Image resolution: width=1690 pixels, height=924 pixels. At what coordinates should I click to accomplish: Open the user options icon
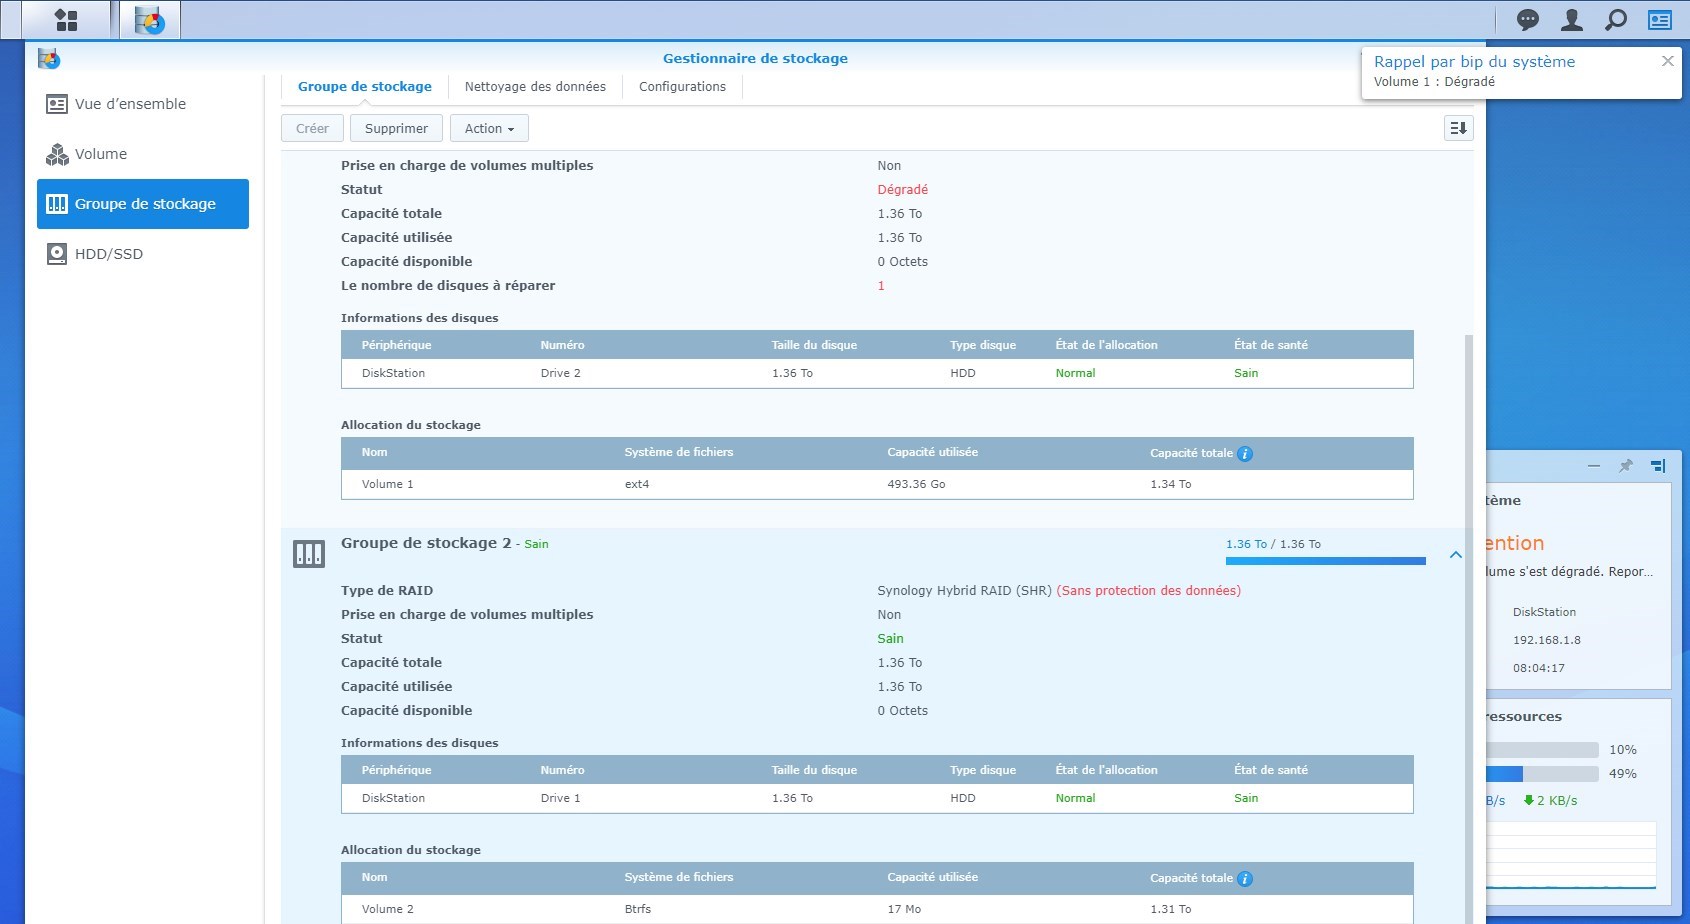(1572, 19)
